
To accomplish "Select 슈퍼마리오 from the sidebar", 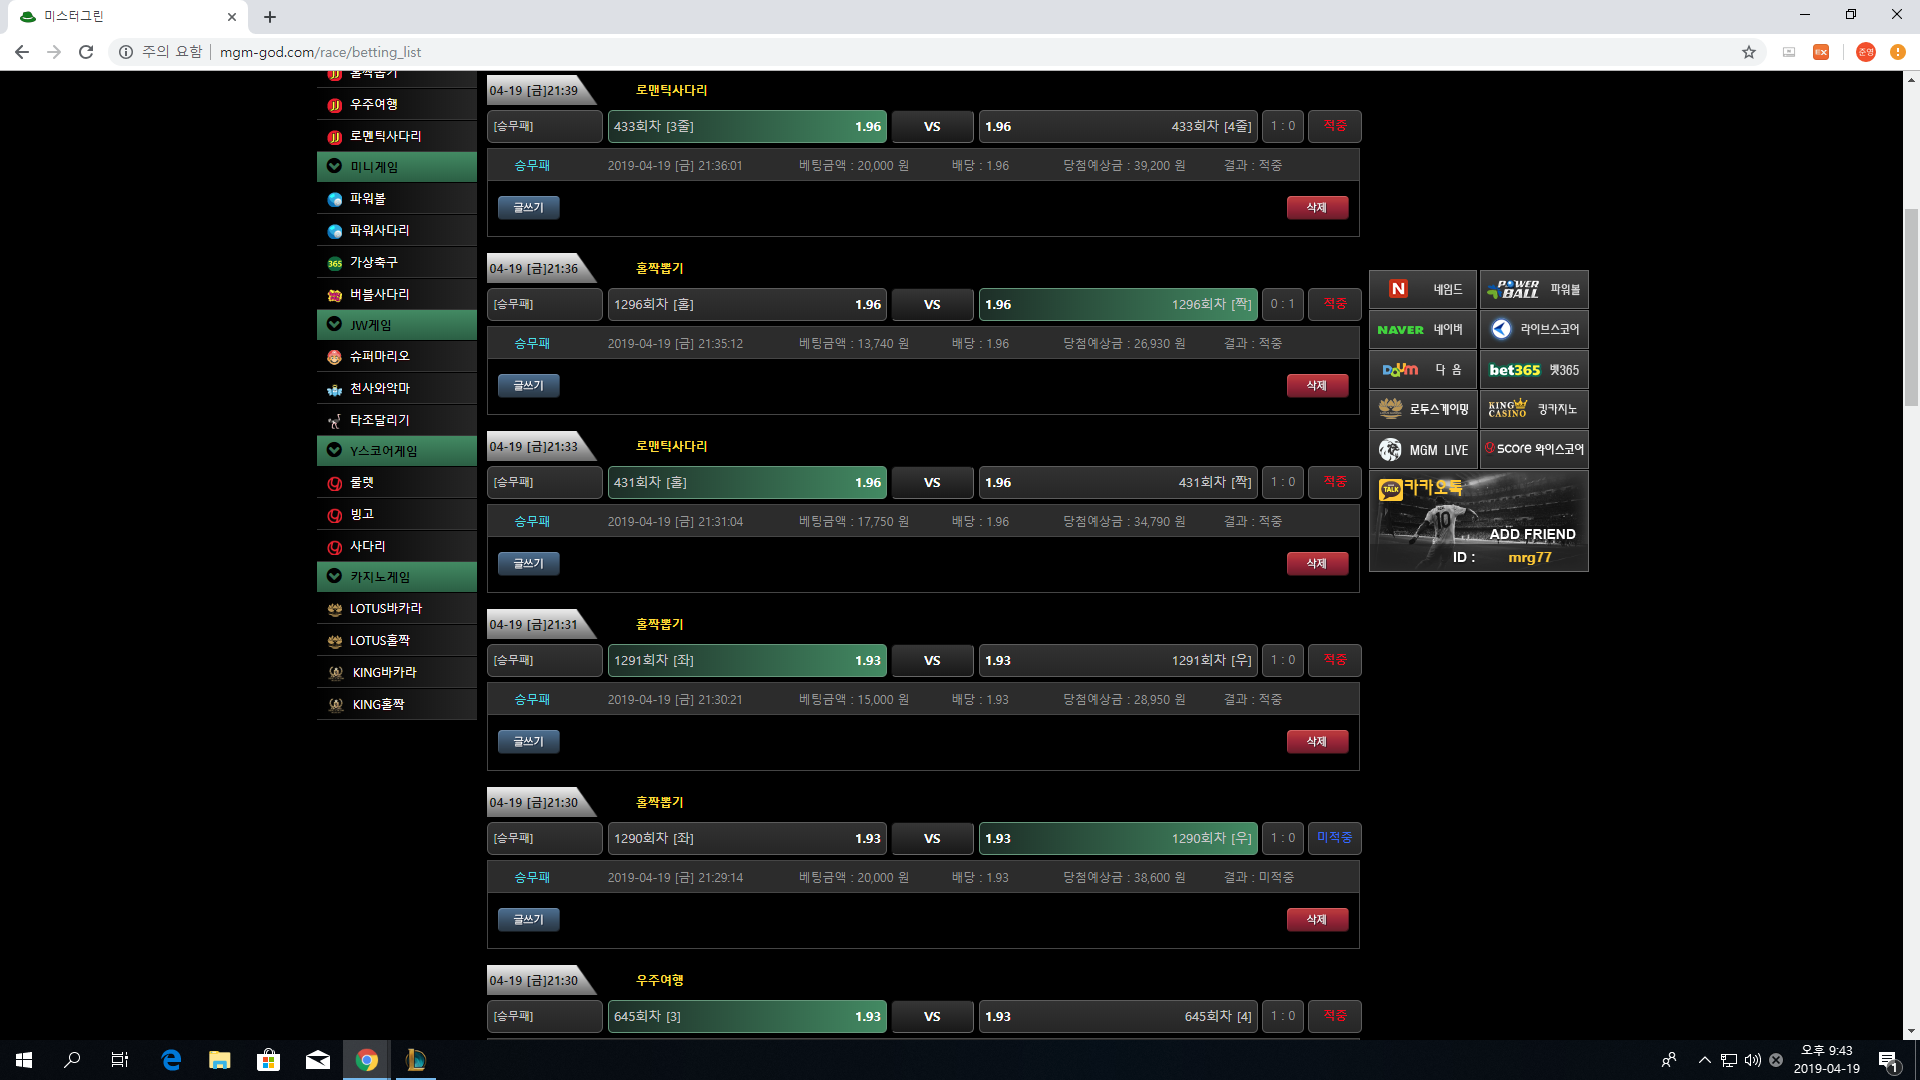I will pyautogui.click(x=380, y=356).
